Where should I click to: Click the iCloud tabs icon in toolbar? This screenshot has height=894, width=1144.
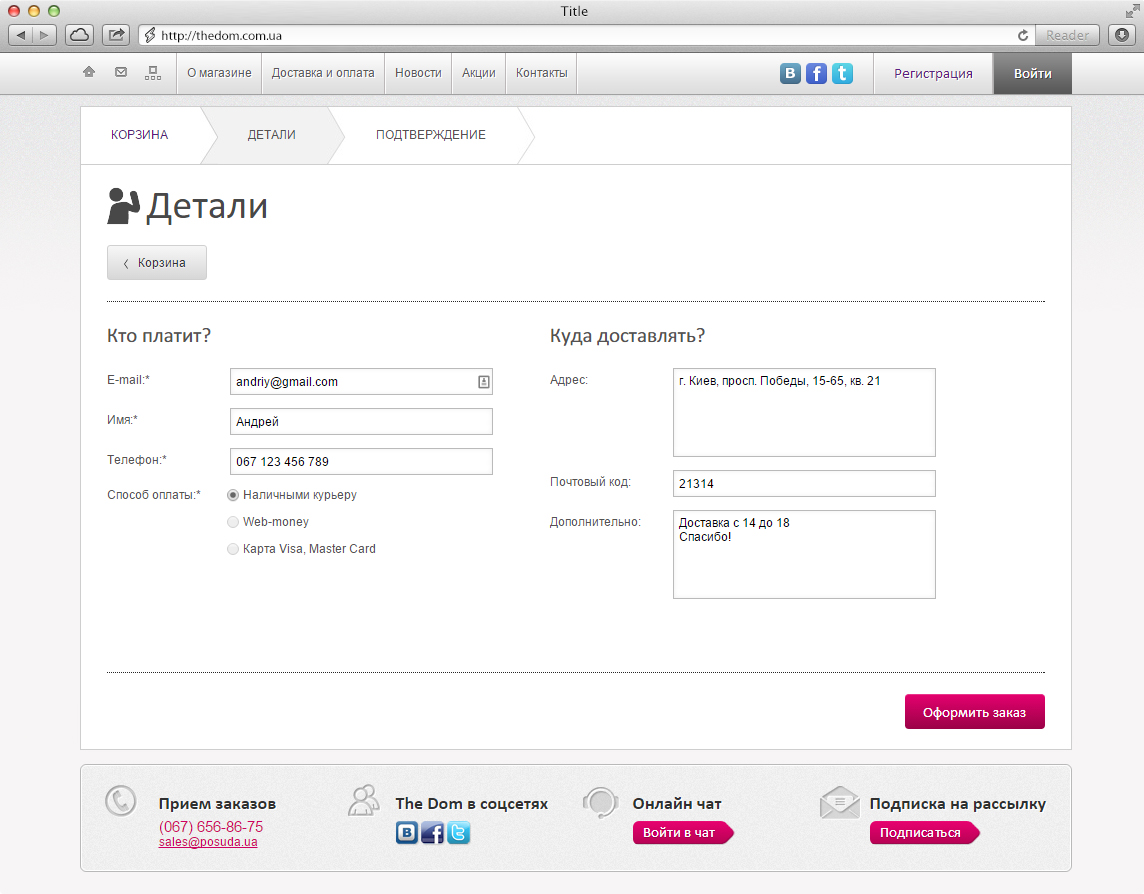click(x=79, y=35)
